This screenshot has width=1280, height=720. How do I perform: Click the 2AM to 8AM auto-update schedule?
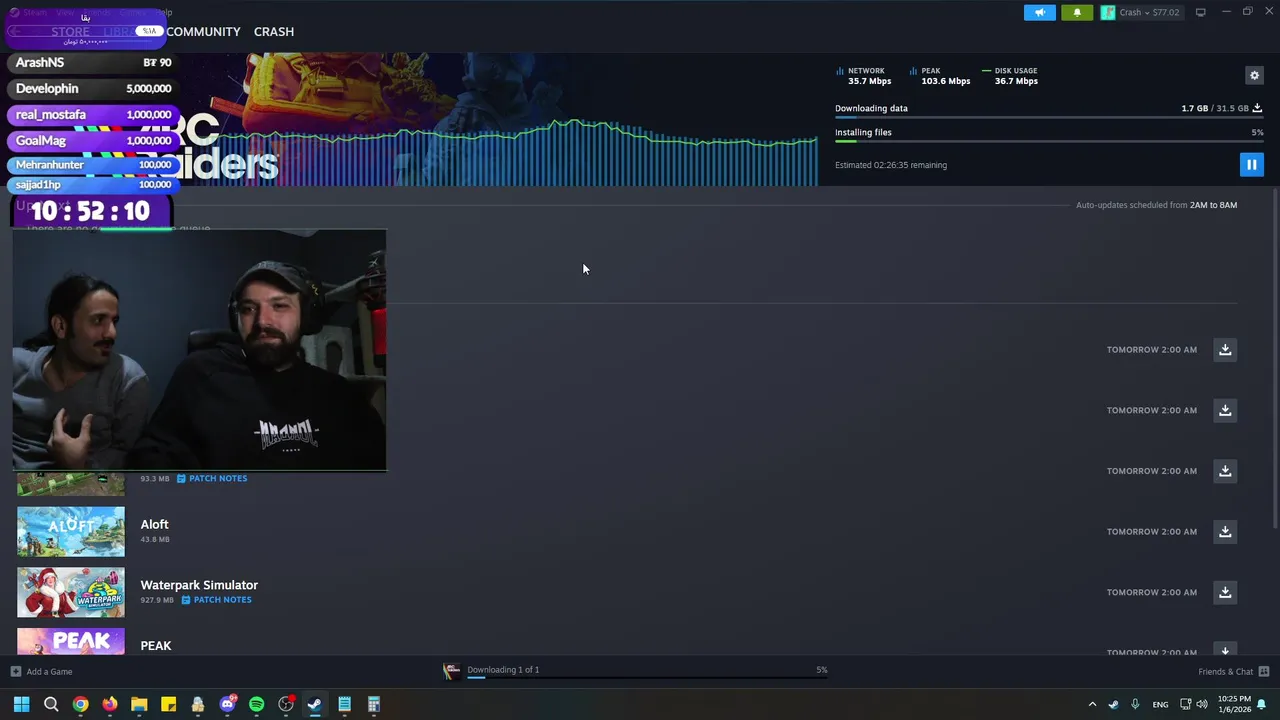pos(1213,205)
